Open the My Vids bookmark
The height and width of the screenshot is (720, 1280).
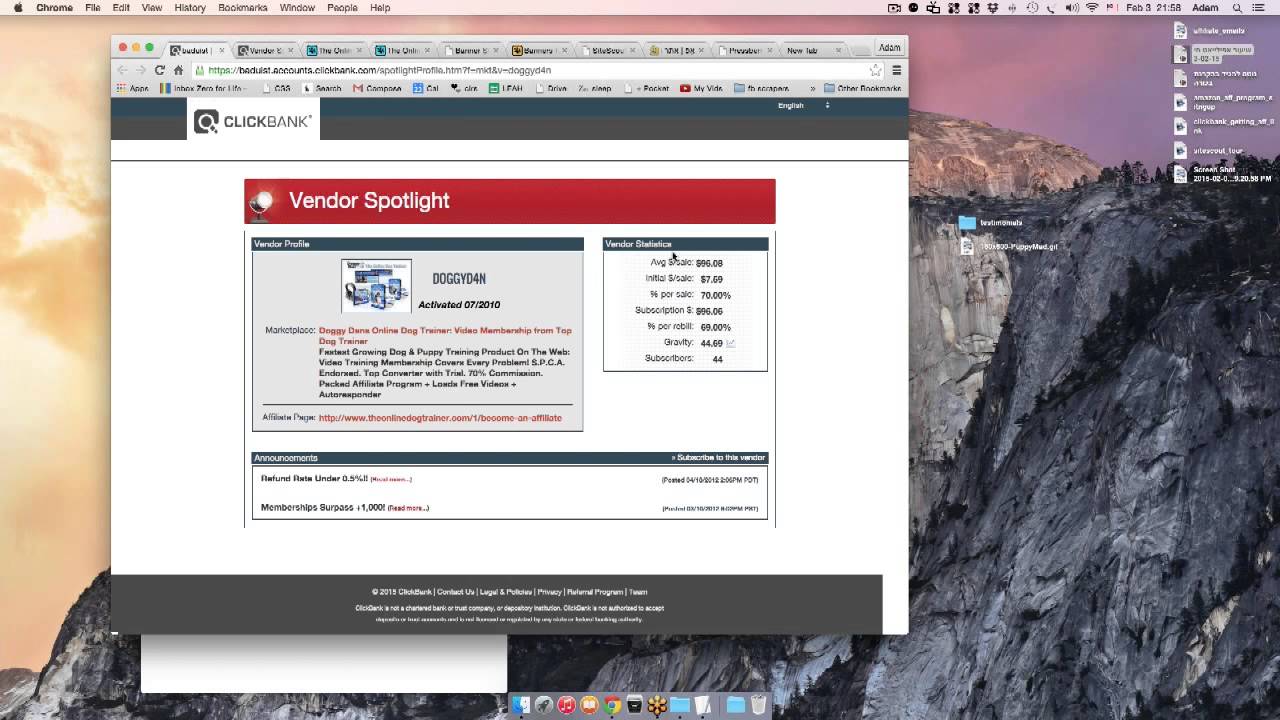(701, 88)
